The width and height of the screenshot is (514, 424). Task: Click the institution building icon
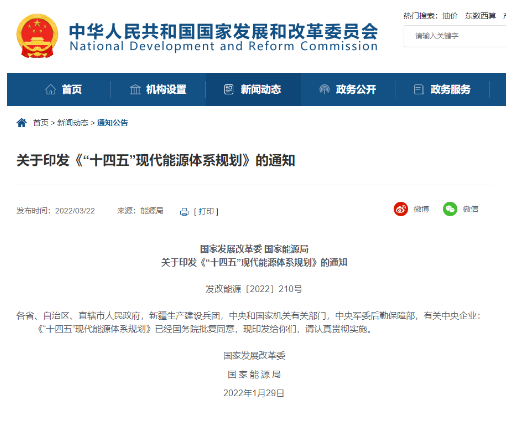click(x=135, y=89)
